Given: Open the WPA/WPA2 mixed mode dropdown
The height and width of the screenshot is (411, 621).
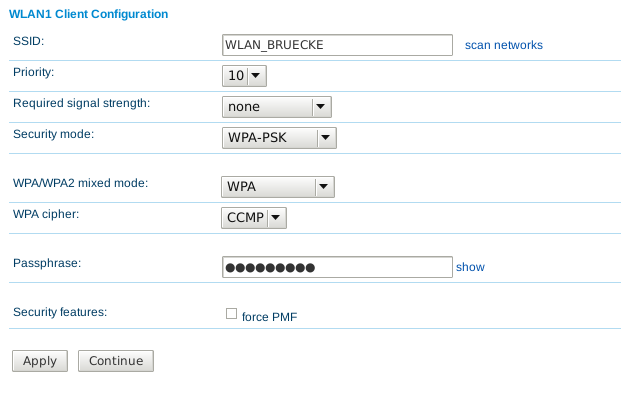Looking at the screenshot, I should [x=278, y=187].
